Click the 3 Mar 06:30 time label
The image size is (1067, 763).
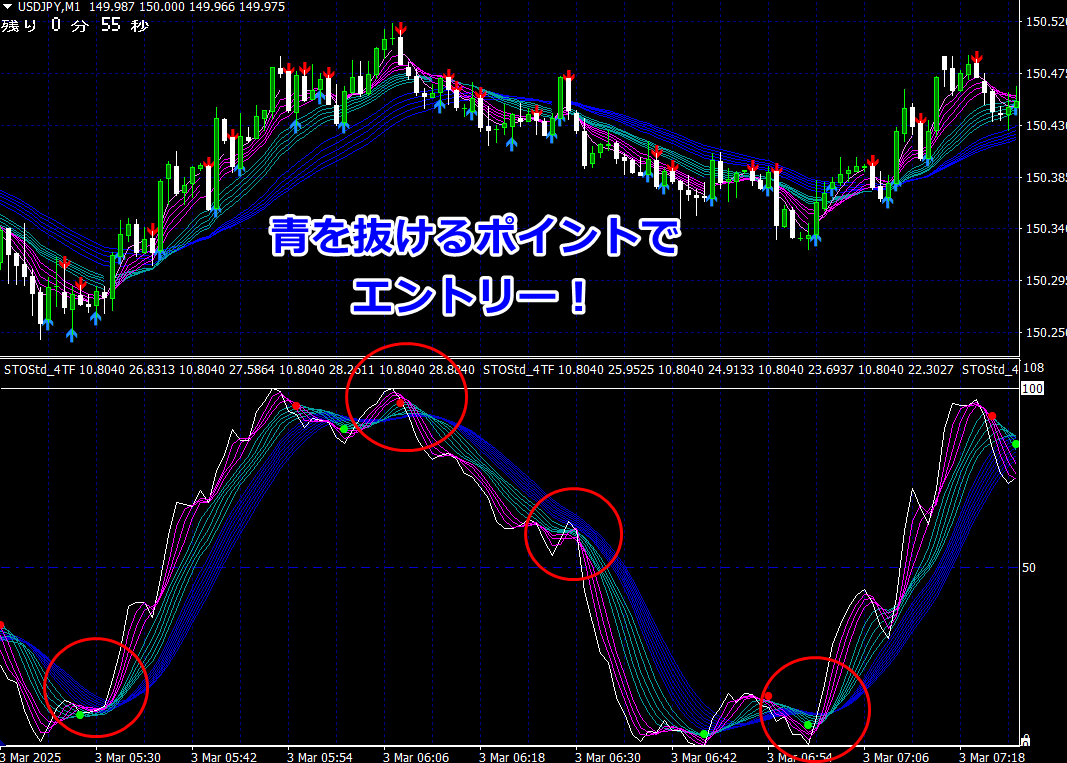click(x=608, y=757)
